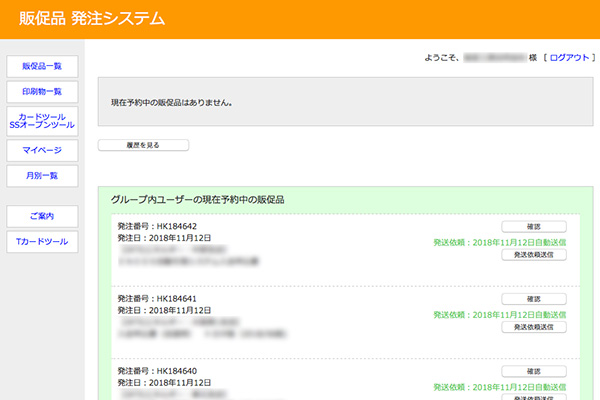Image resolution: width=600 pixels, height=400 pixels.
Task: Open the ご案内 sidebar page
Action: (42, 216)
